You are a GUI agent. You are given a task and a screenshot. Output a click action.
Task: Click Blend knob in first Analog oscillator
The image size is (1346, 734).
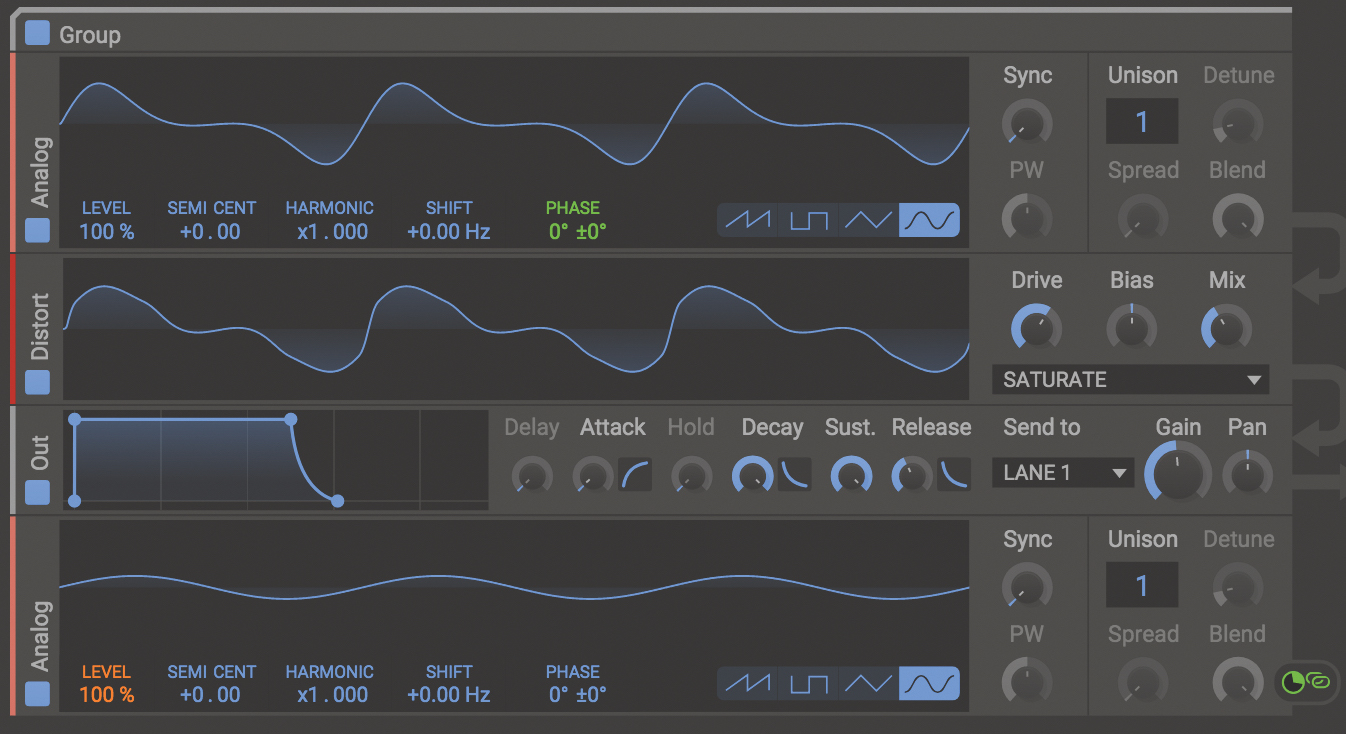[x=1237, y=216]
